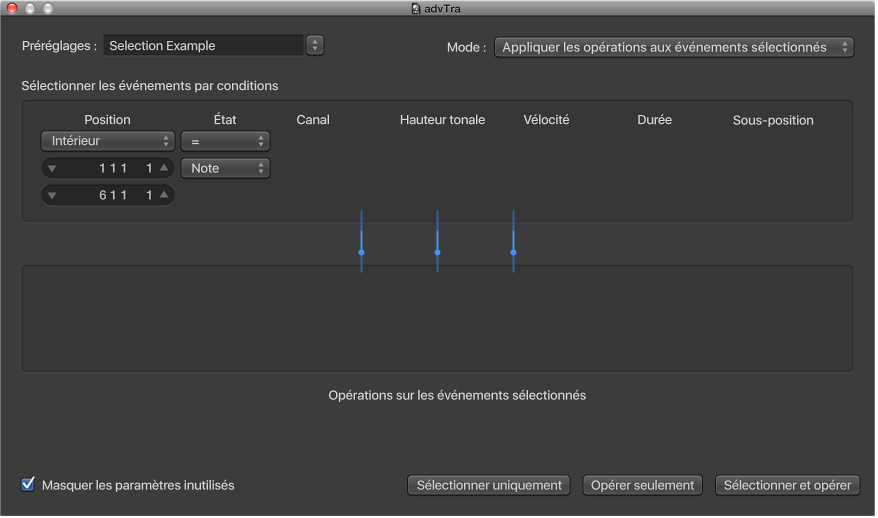The width and height of the screenshot is (878, 518).
Task: Open the Note event type dropdown
Action: 225,168
